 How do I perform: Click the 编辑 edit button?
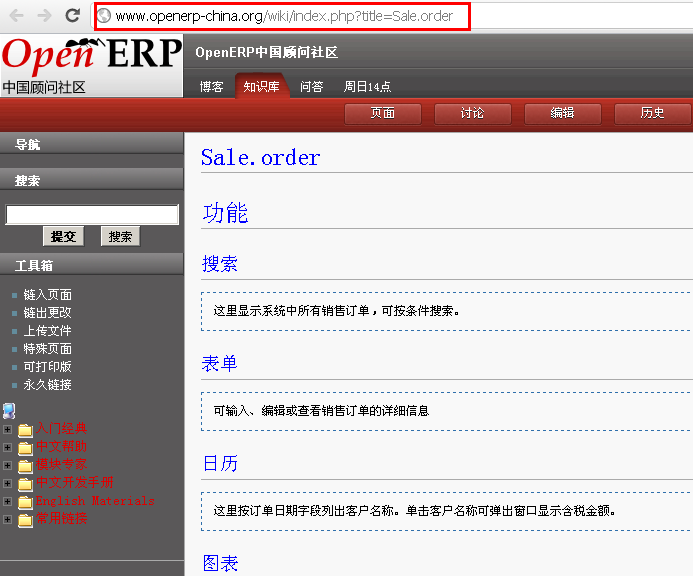(562, 114)
